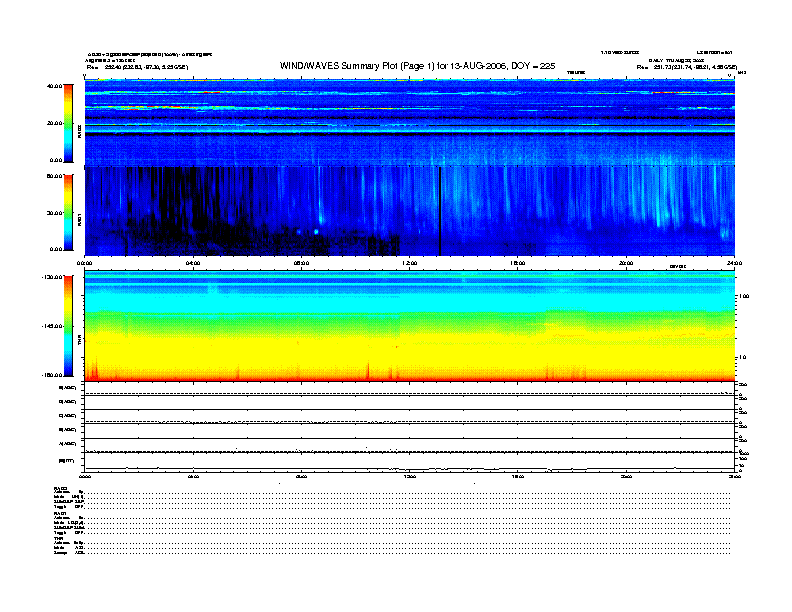792x612 pixels.
Task: Click the rotated RAD2 axis label
Action: (79, 131)
